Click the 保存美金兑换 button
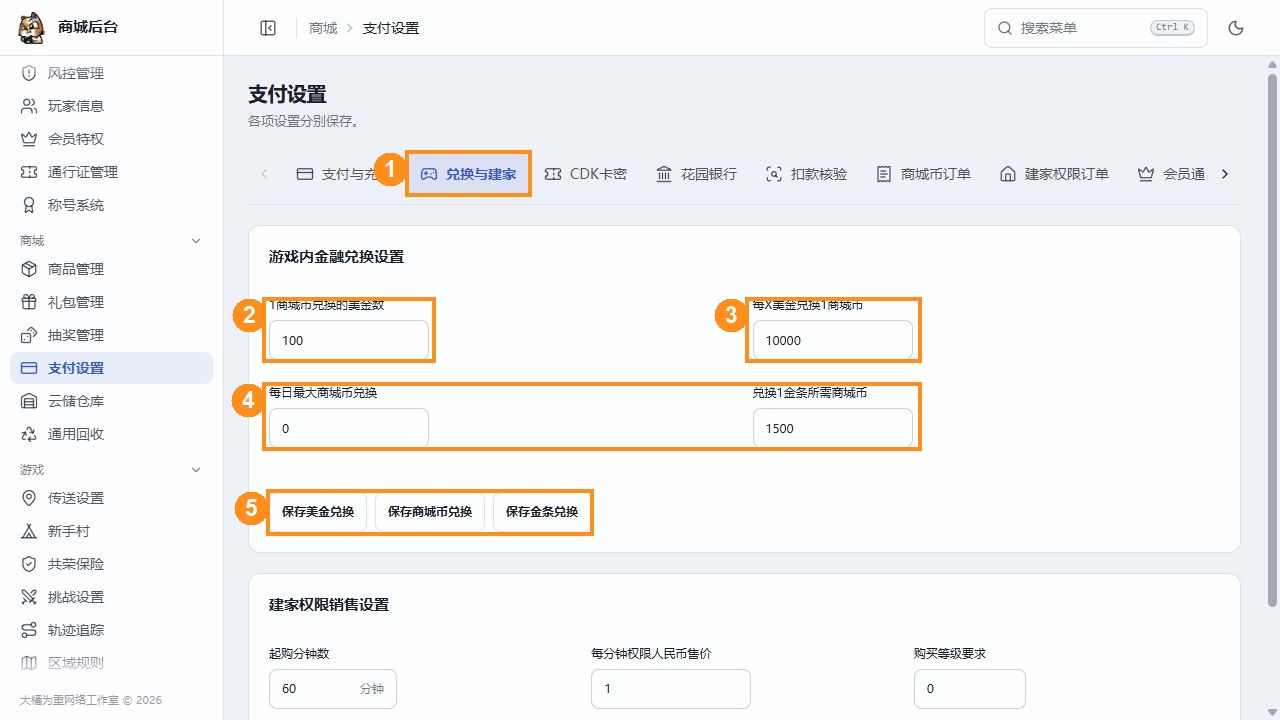Viewport: 1280px width, 720px height. click(318, 512)
